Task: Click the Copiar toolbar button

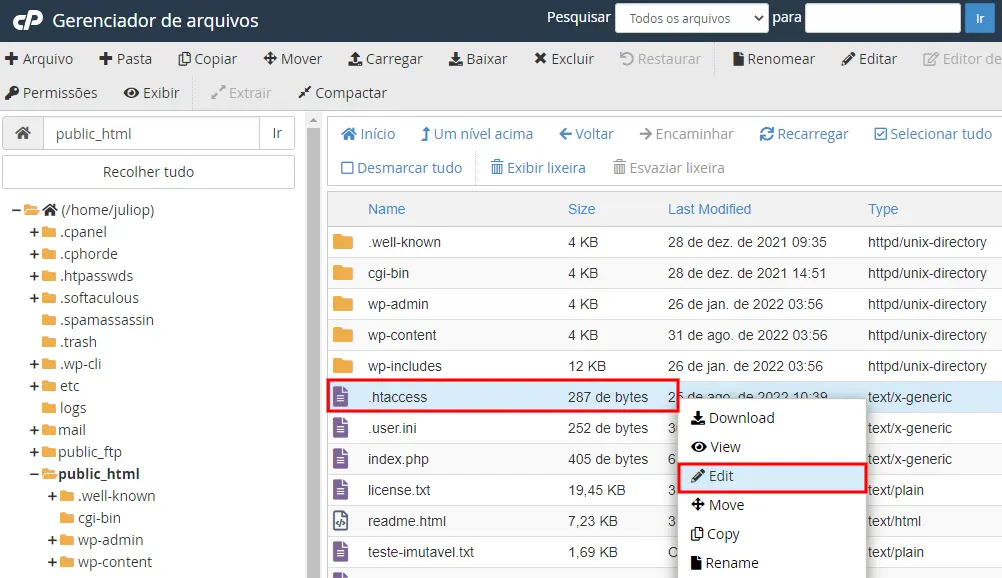Action: 208,59
